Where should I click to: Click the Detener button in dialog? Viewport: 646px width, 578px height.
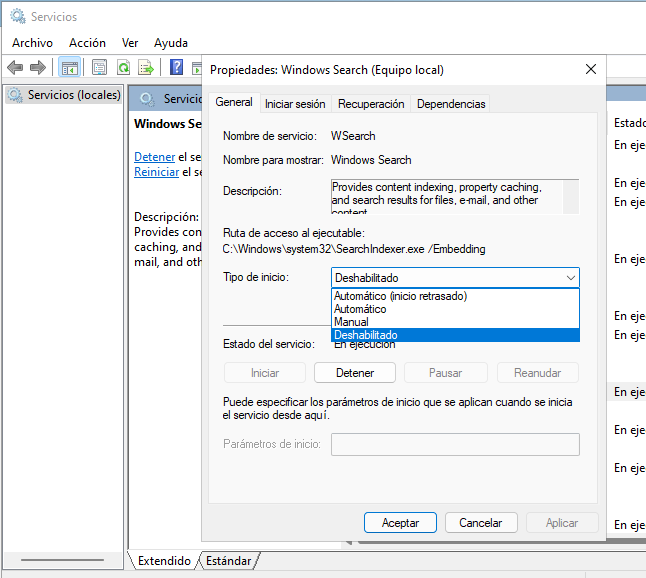(x=355, y=373)
